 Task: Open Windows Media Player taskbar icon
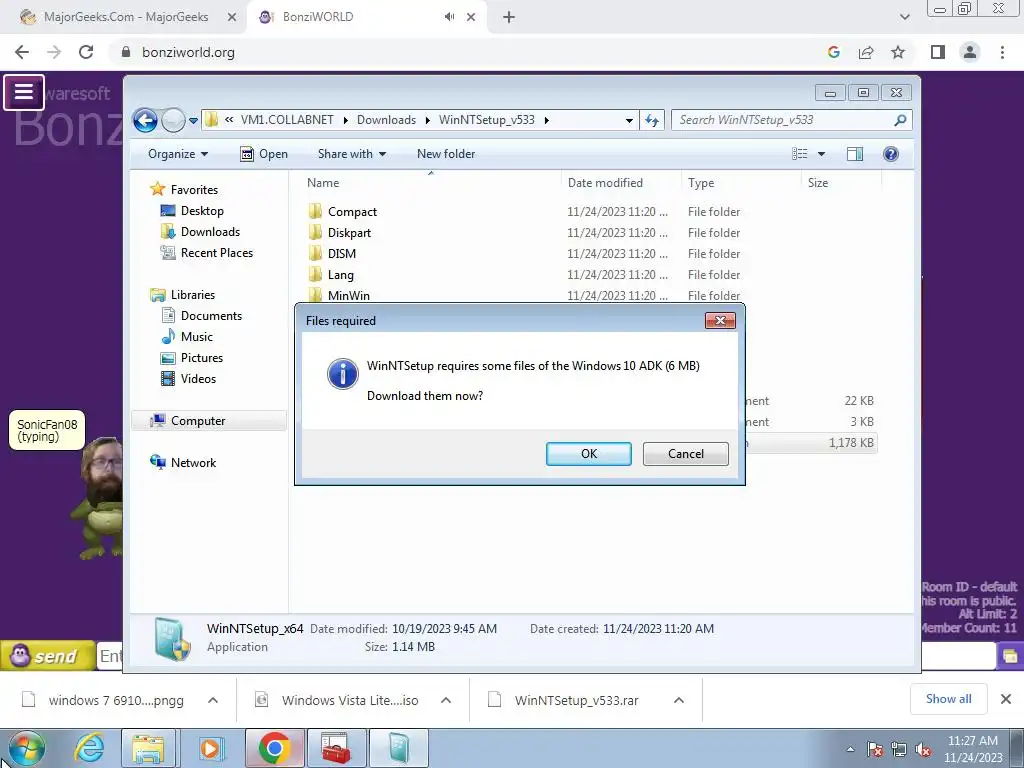click(x=210, y=748)
